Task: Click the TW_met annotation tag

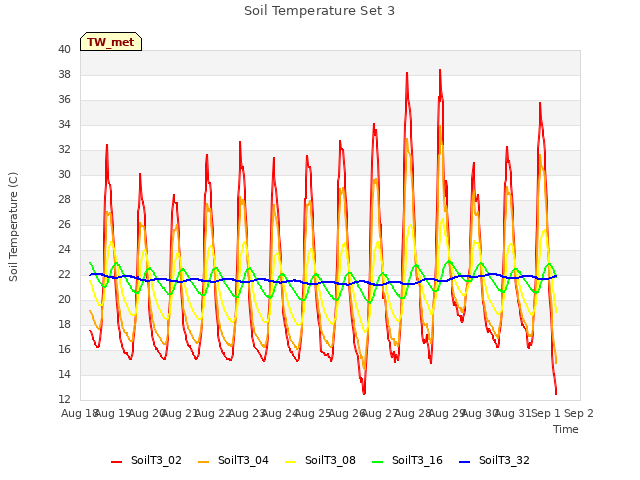Action: pos(111,42)
